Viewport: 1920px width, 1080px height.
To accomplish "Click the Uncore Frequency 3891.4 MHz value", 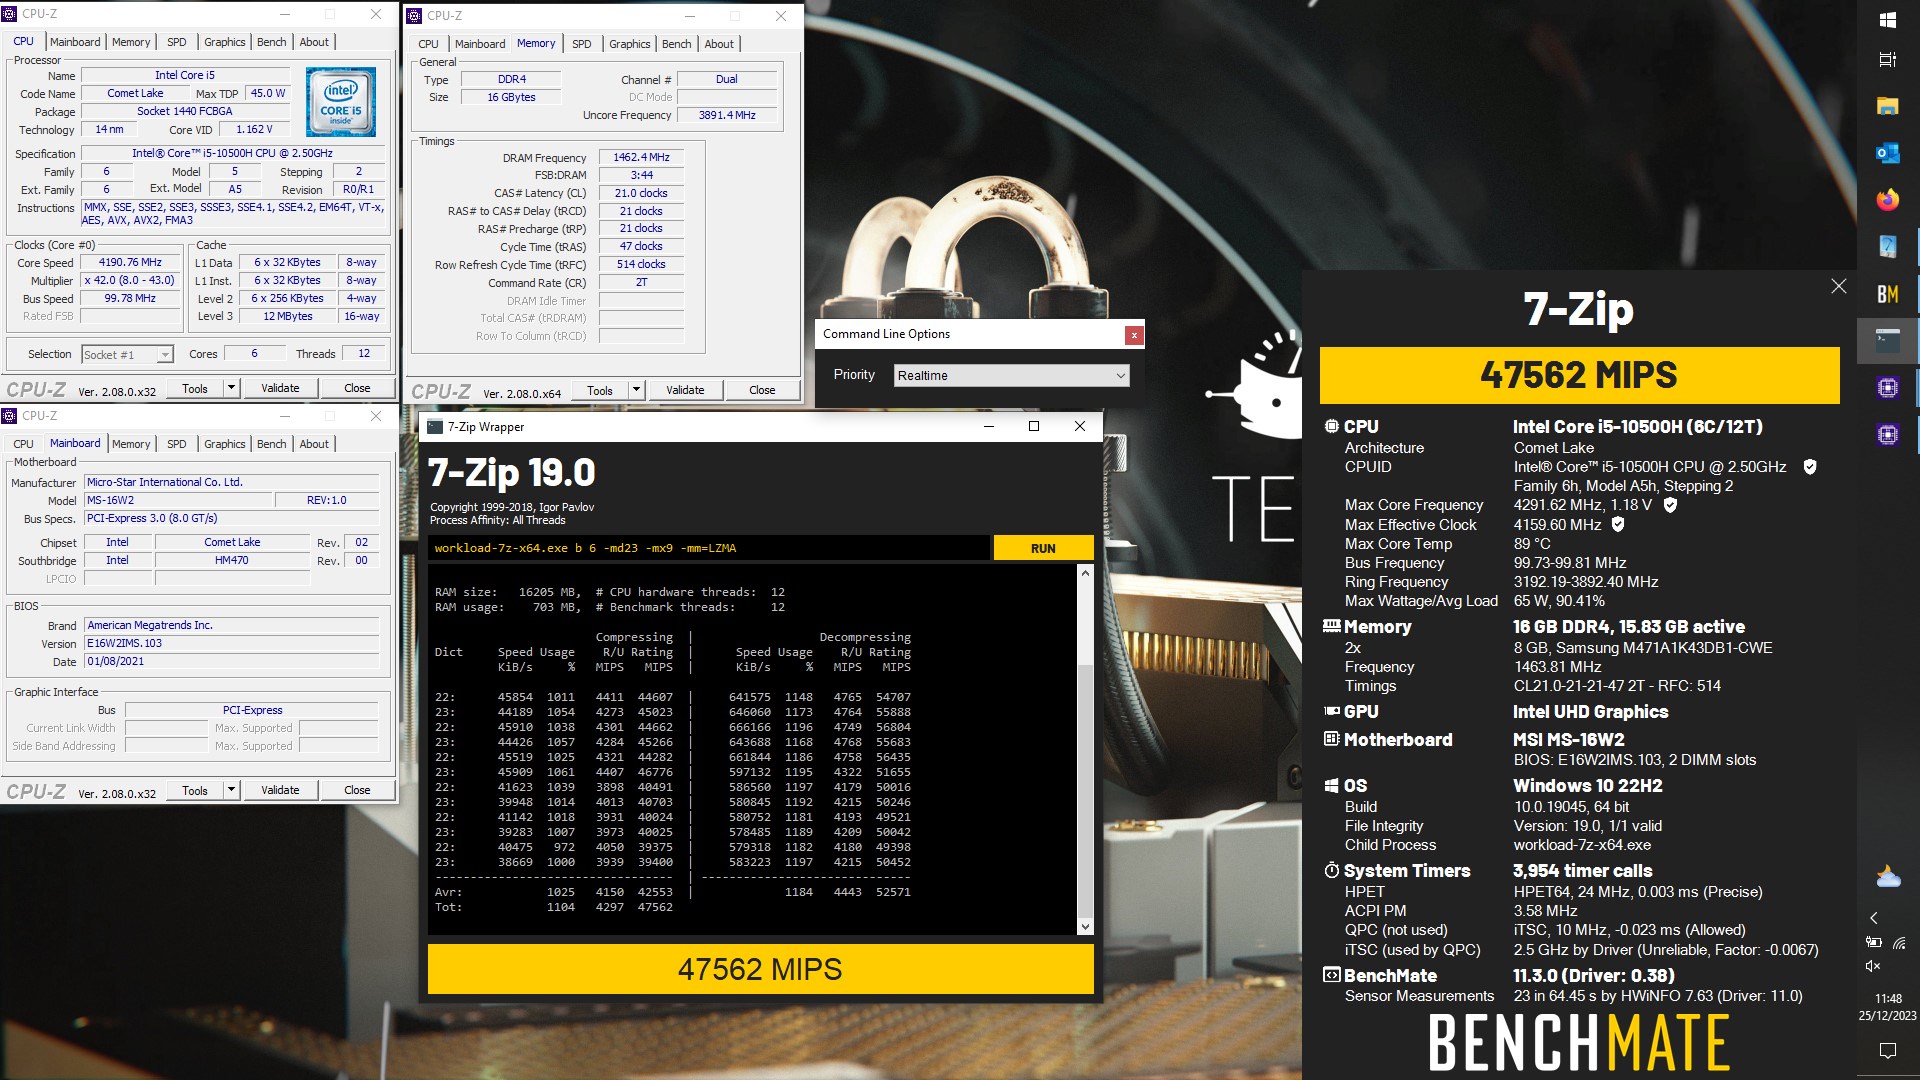I will pos(727,115).
